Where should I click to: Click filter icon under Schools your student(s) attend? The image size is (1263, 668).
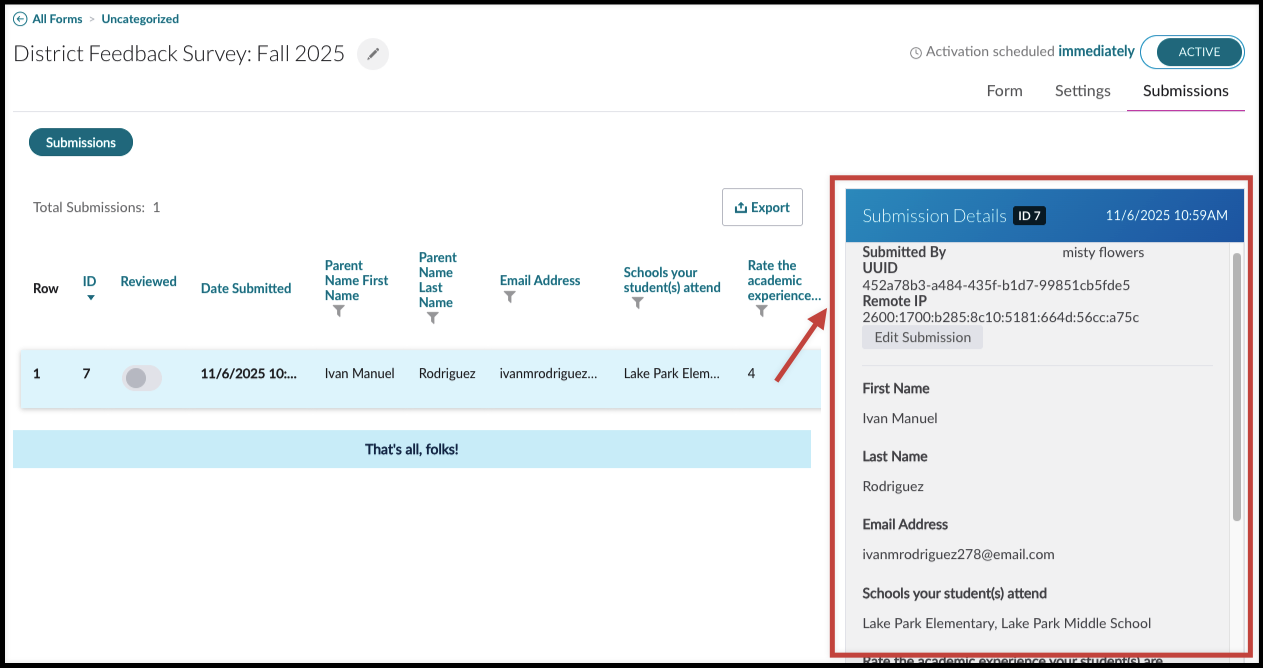click(x=637, y=303)
